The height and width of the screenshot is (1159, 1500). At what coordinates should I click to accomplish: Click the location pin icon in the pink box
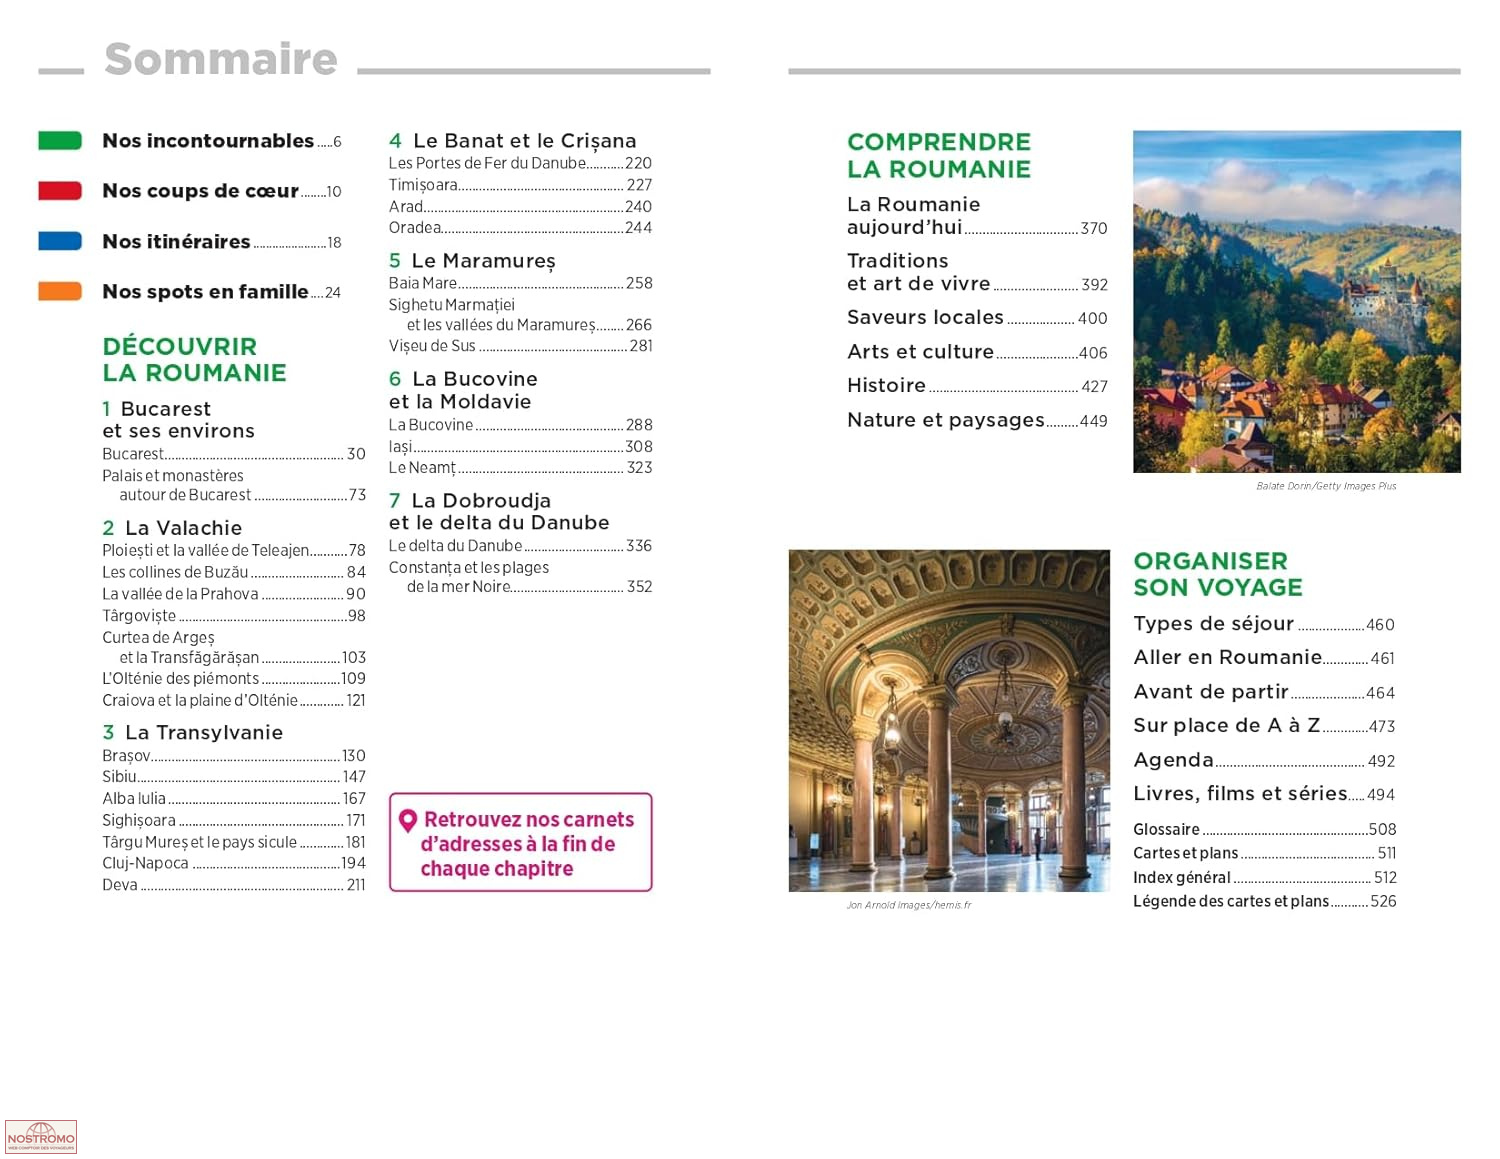pos(408,821)
